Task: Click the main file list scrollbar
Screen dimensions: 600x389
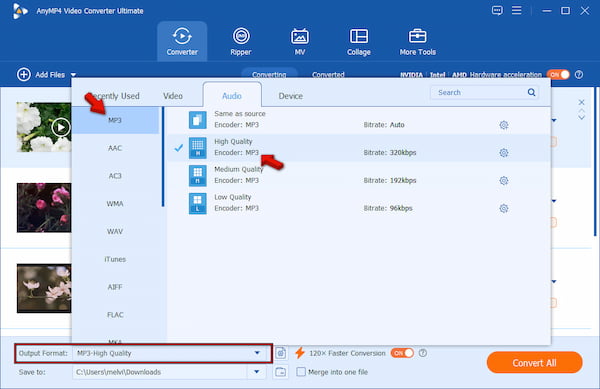Action: pos(595,162)
